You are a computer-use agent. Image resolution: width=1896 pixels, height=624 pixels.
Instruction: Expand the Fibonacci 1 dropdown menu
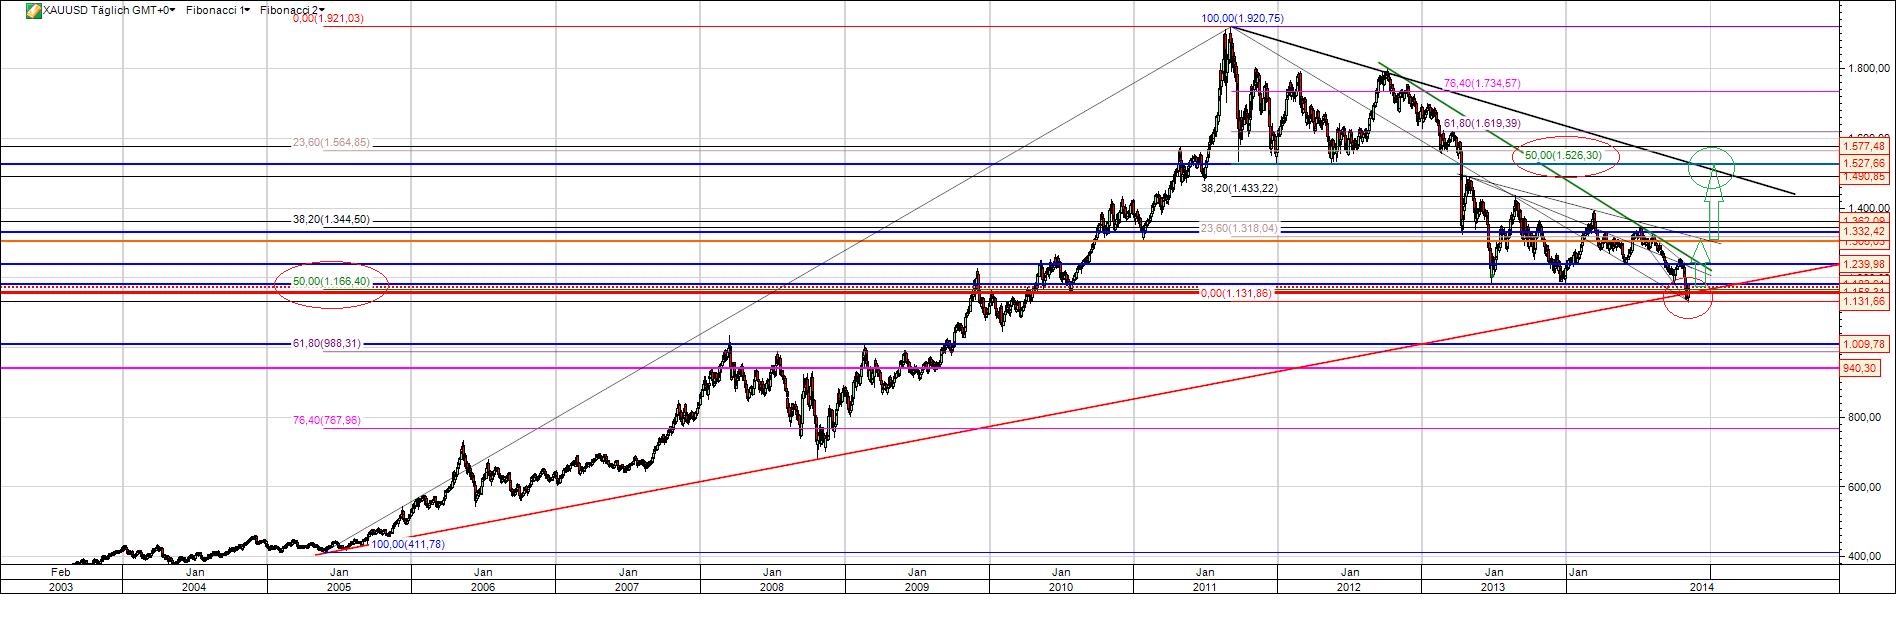tap(218, 10)
